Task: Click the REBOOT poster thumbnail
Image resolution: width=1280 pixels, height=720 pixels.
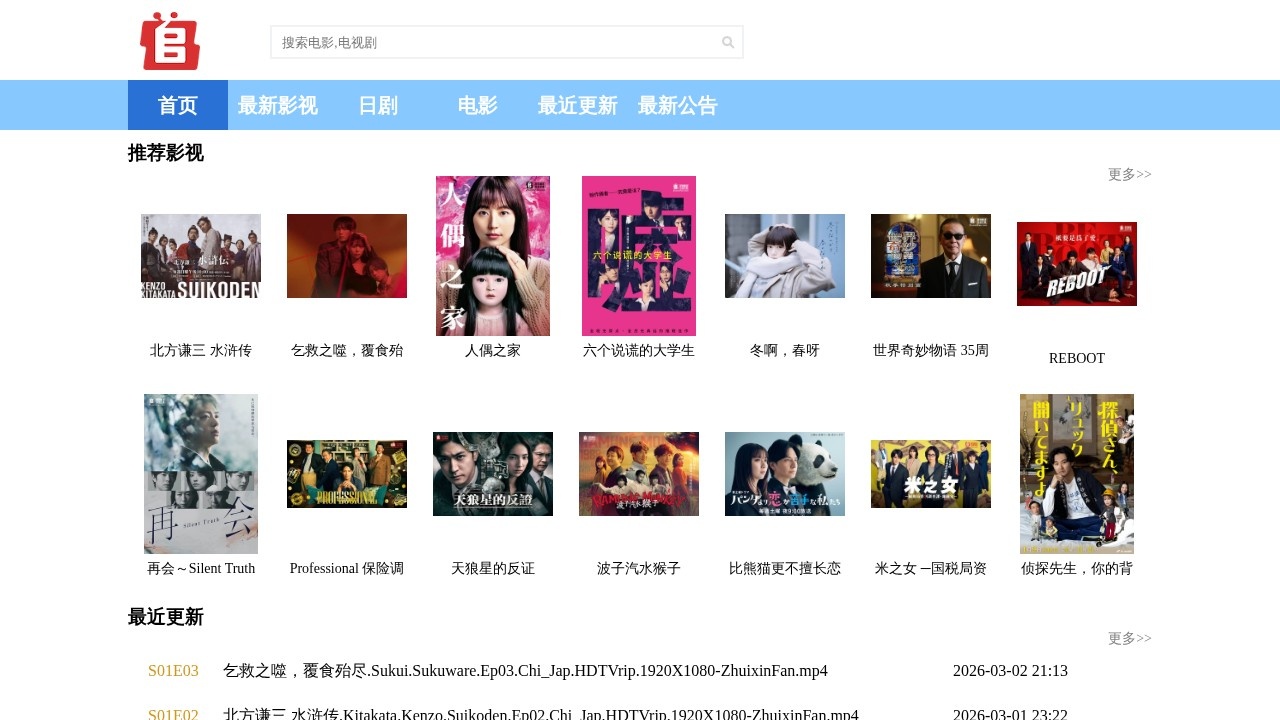Action: (x=1076, y=263)
